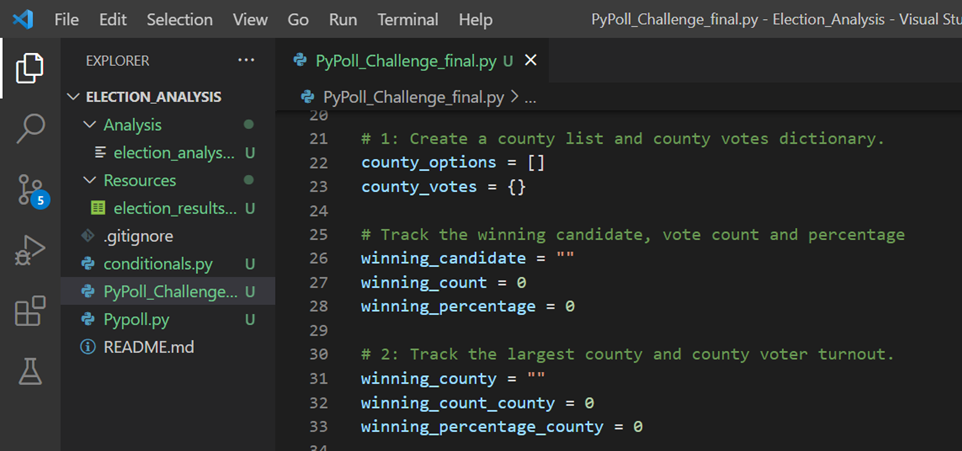This screenshot has width=962, height=451.
Task: Click the comment on line 21 about county list
Action: click(x=623, y=139)
